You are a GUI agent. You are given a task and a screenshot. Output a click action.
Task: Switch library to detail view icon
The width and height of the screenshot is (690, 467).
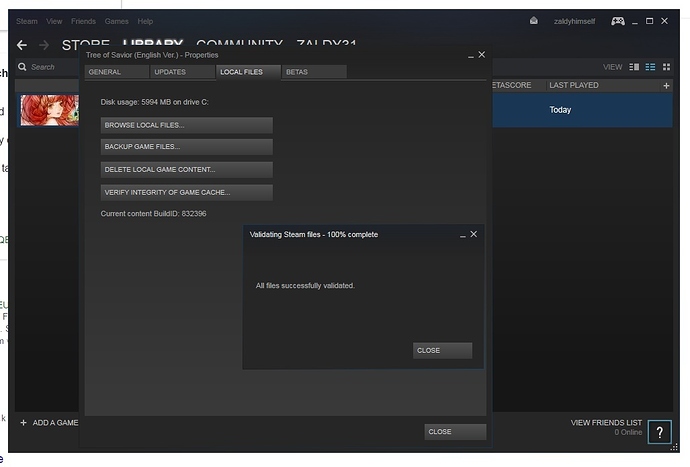point(634,67)
